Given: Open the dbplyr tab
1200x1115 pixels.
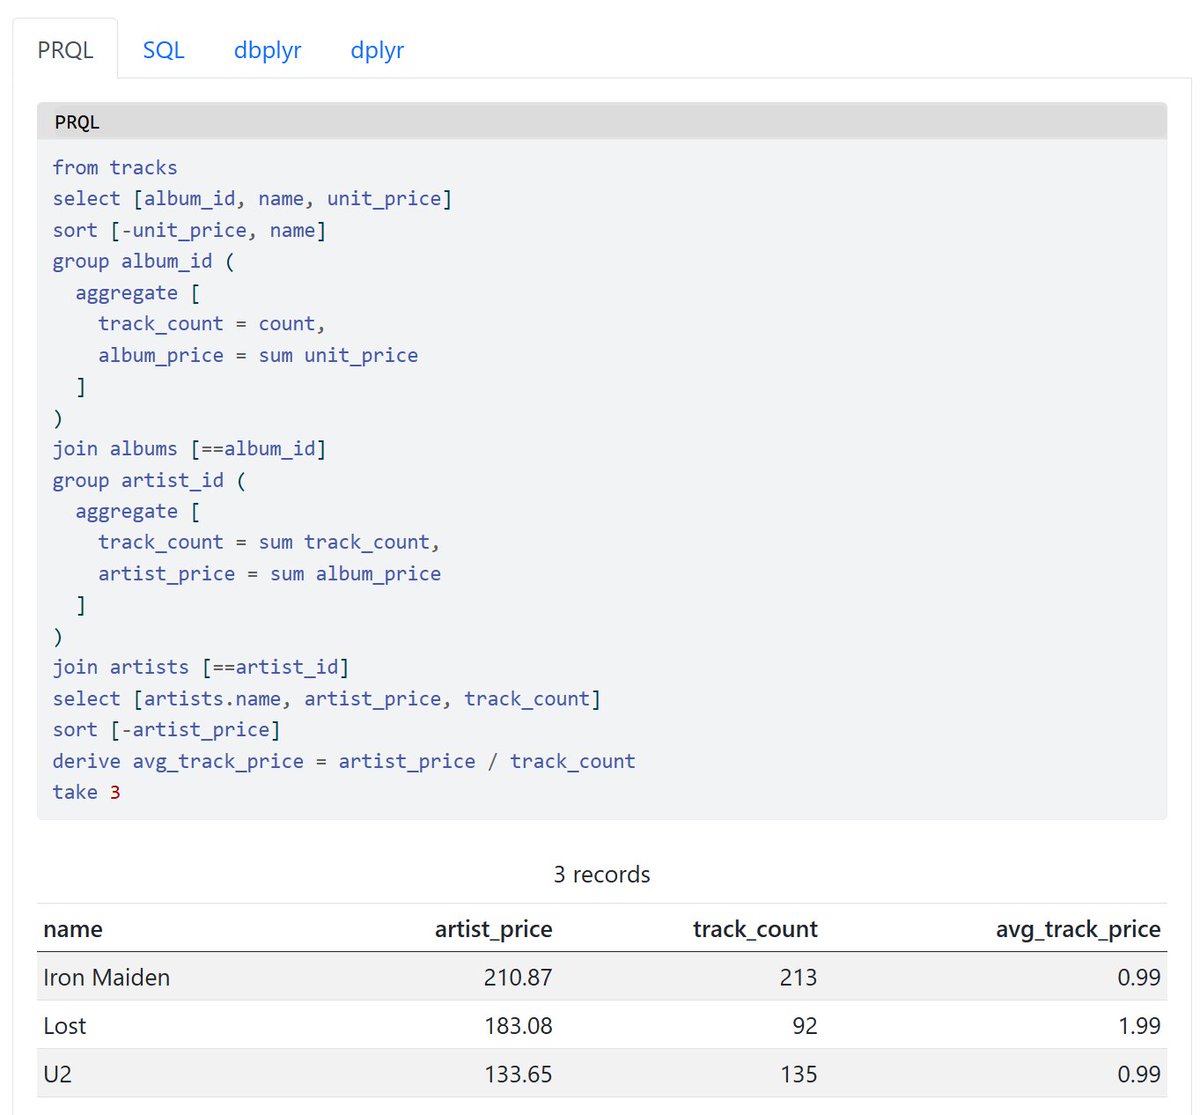Looking at the screenshot, I should click(x=267, y=50).
